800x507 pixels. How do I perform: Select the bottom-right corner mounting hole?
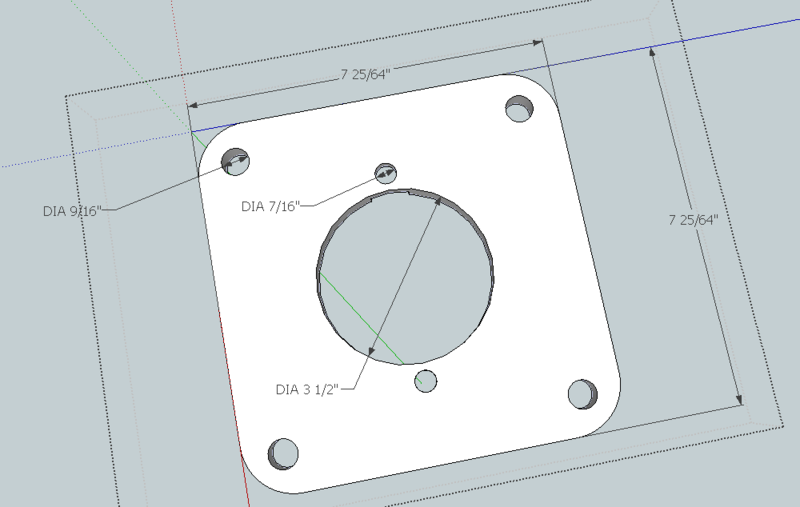click(583, 394)
